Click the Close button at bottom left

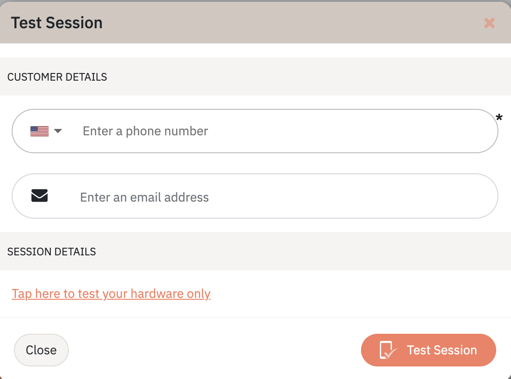point(41,350)
